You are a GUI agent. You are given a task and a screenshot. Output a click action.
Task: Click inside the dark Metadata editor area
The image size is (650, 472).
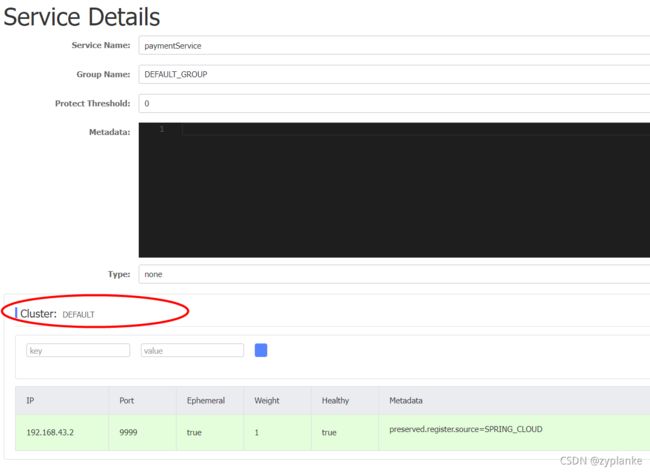click(394, 190)
